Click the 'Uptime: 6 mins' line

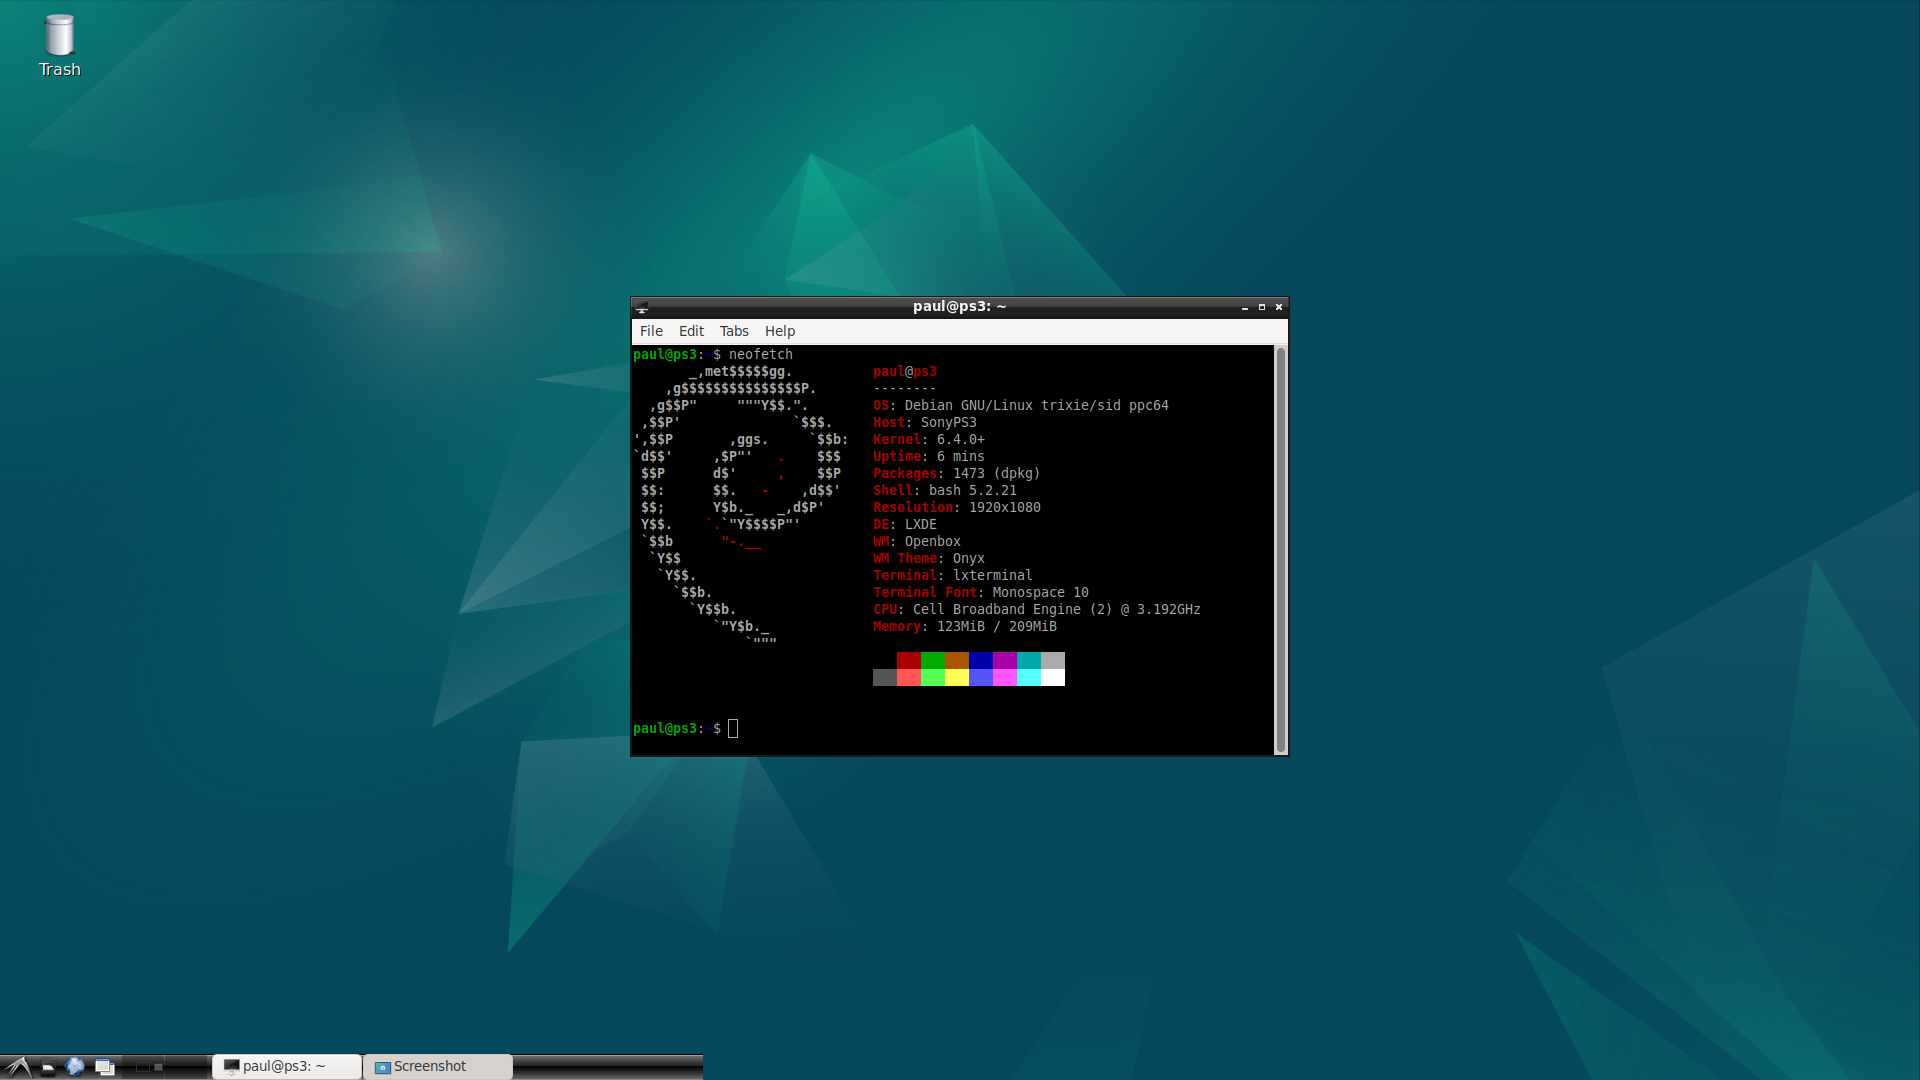(x=929, y=456)
